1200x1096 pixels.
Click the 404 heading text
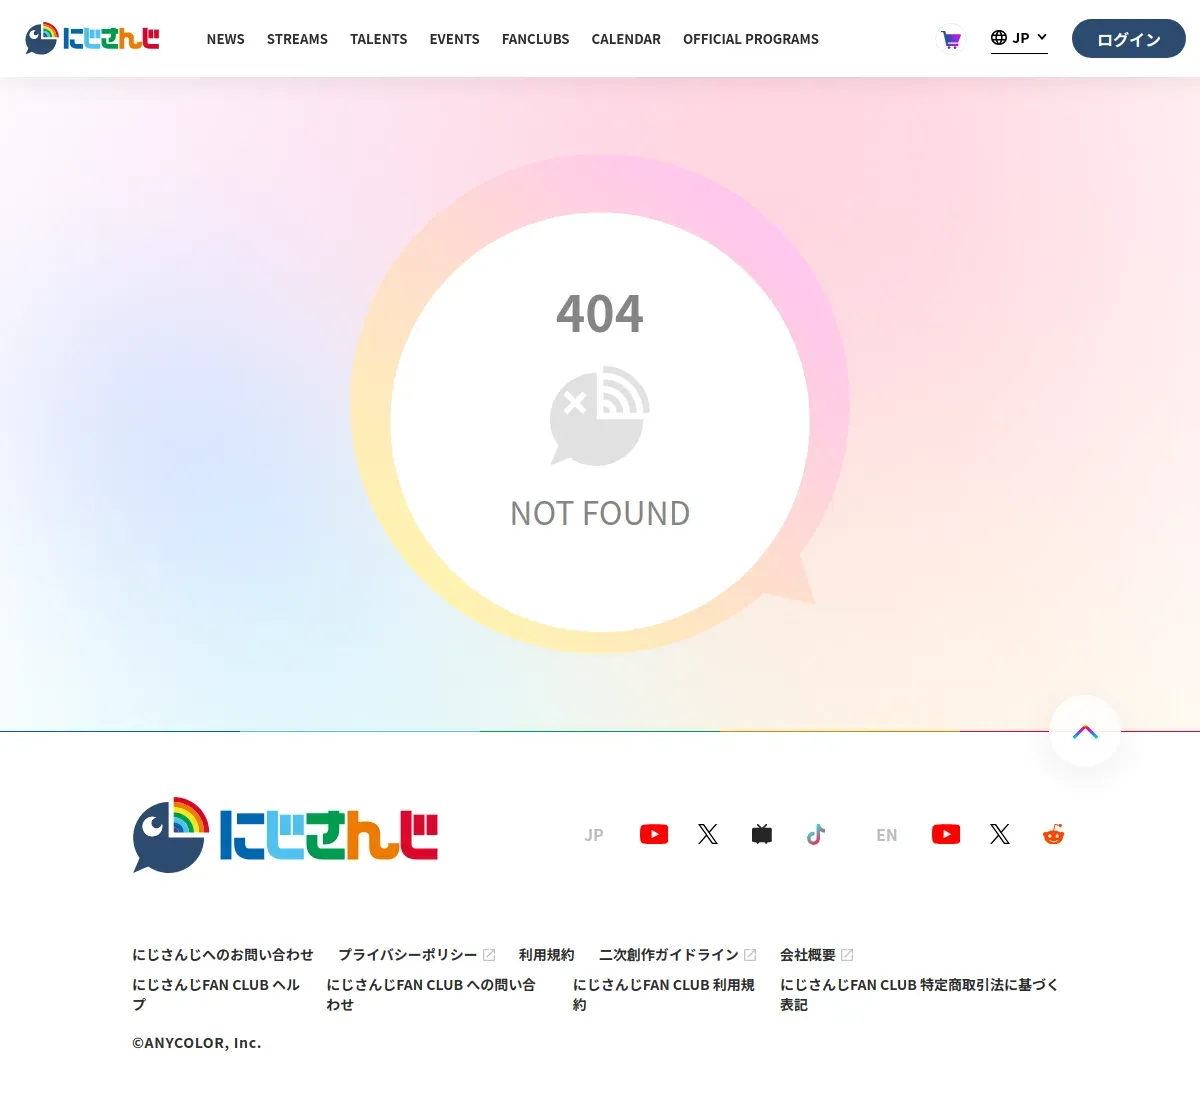pos(600,314)
